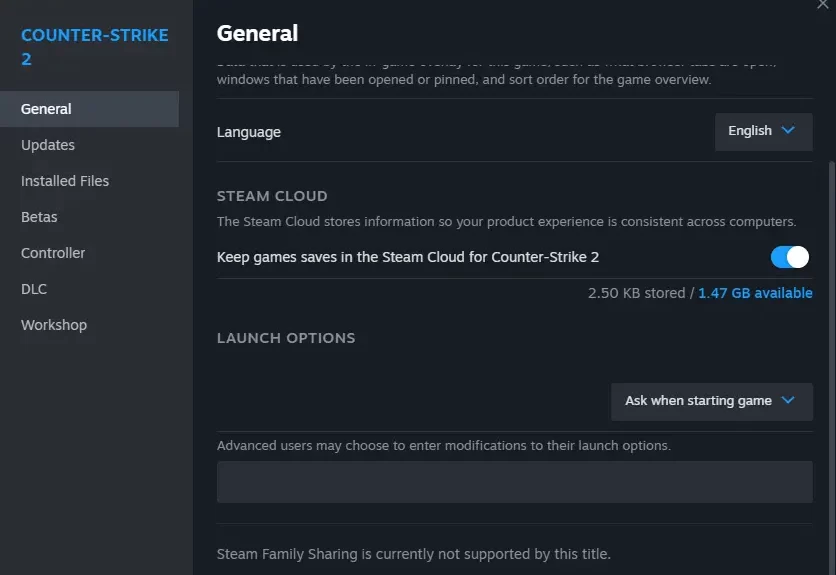Click inside the launch options text field
The height and width of the screenshot is (575, 836).
515,482
